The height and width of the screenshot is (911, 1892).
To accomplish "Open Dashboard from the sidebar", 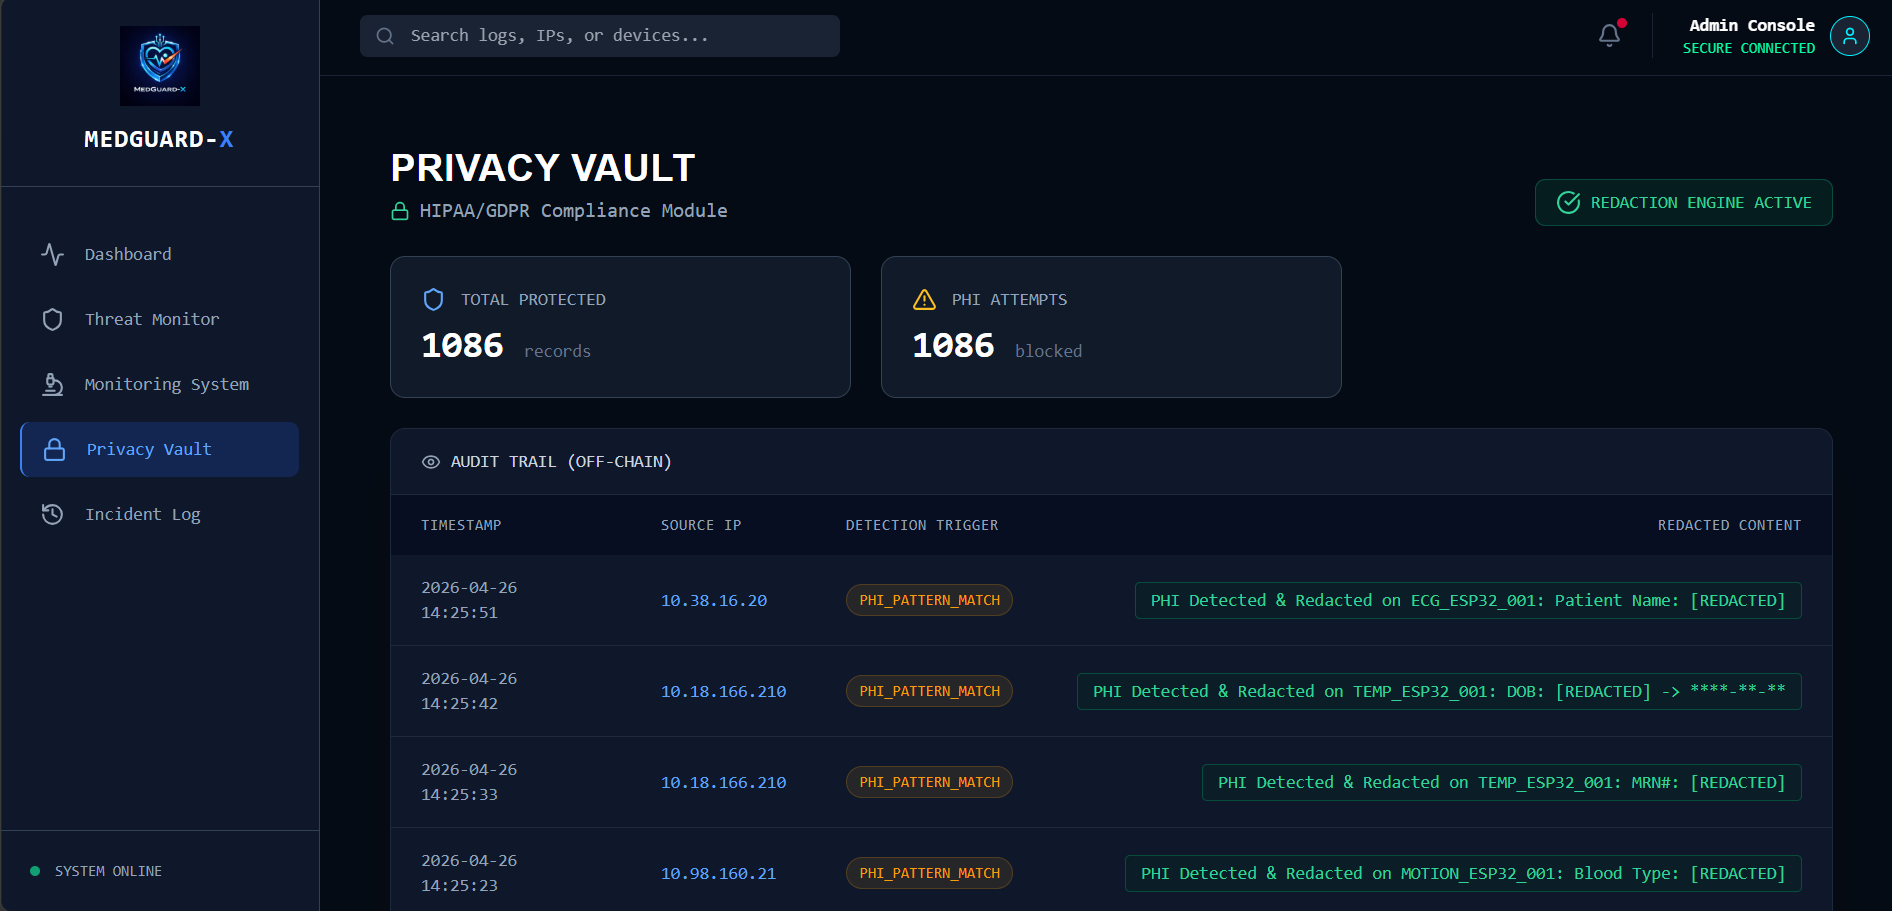I will click(128, 254).
